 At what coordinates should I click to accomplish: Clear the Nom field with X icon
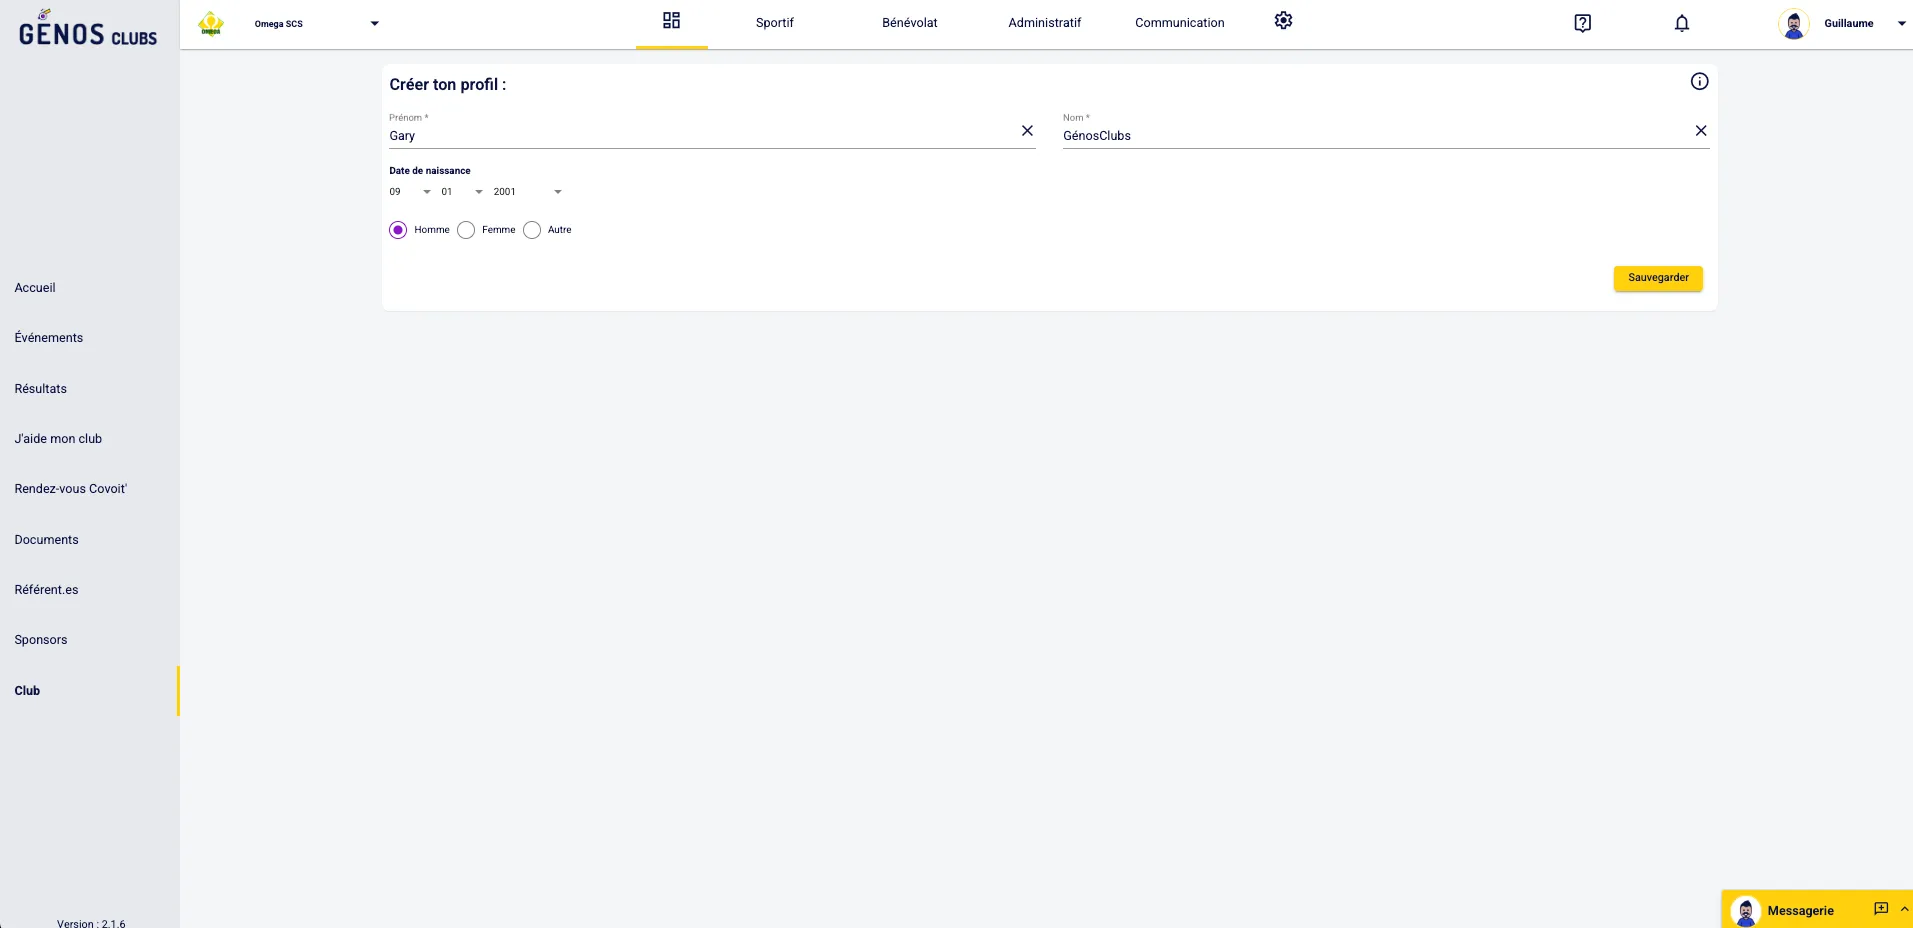pyautogui.click(x=1700, y=131)
